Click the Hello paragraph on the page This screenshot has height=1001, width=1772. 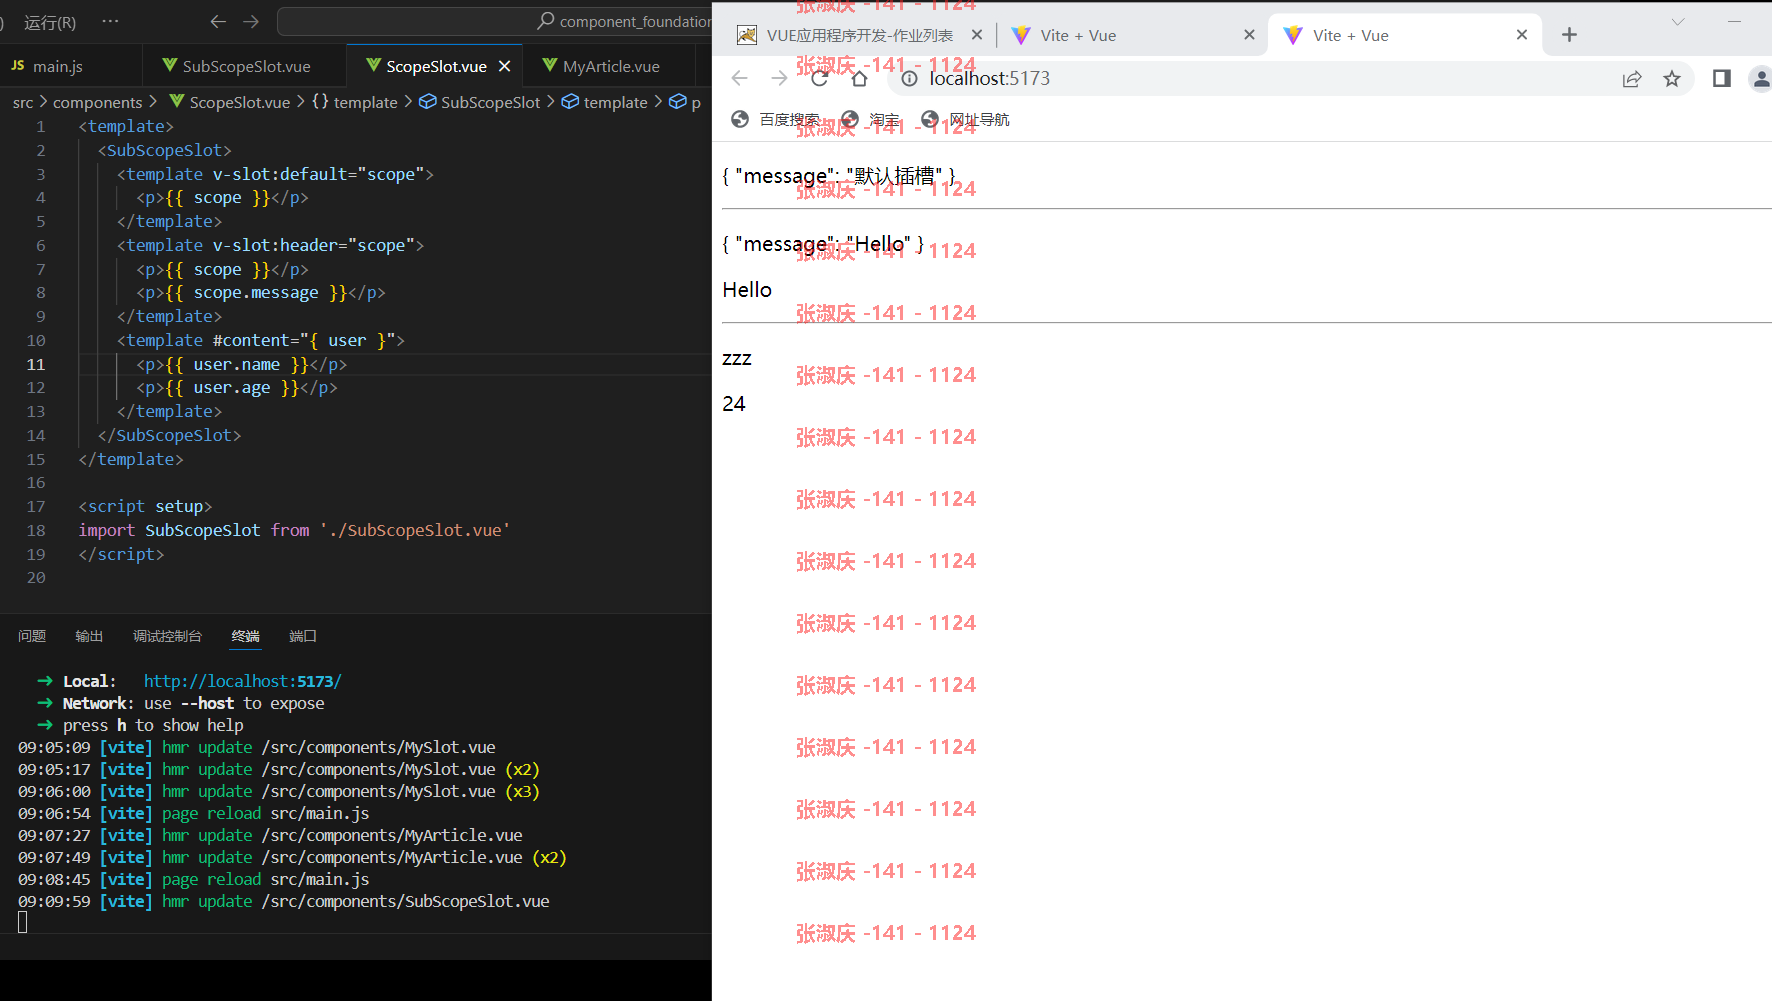click(747, 290)
